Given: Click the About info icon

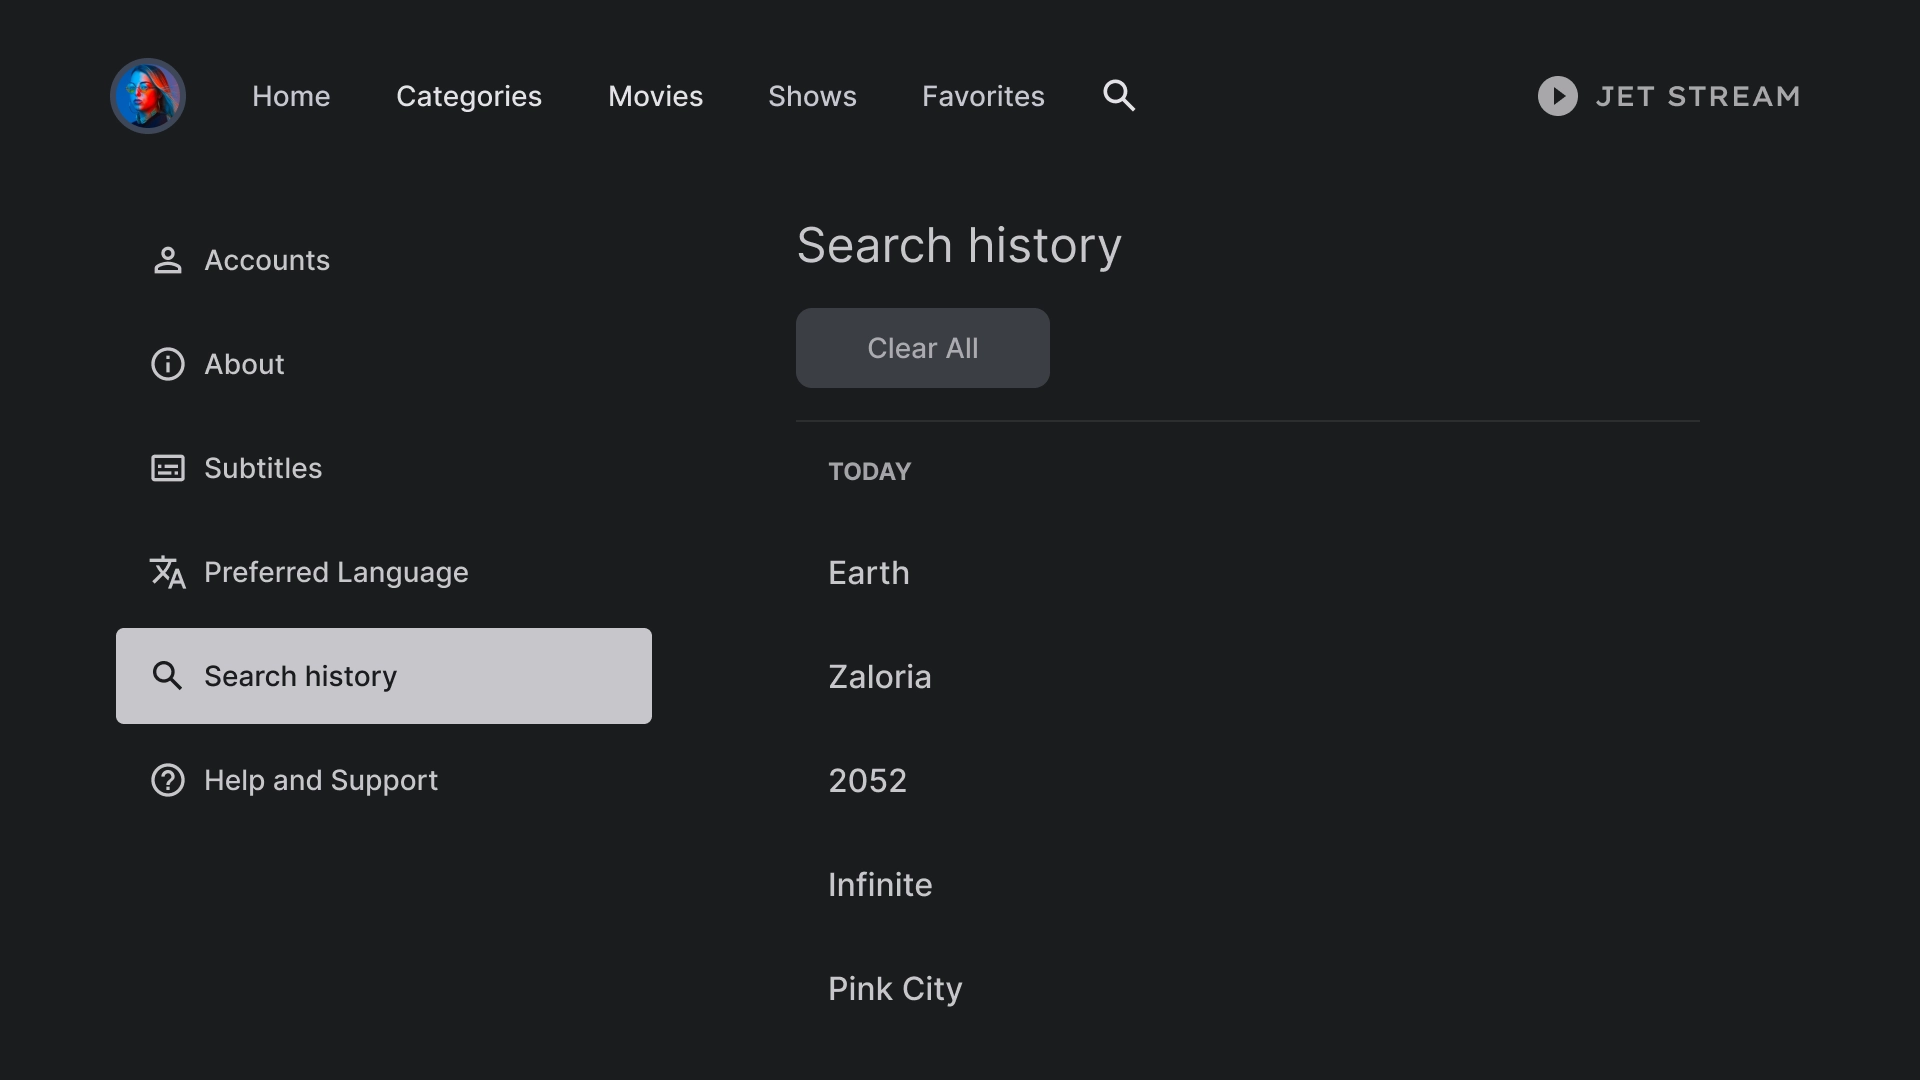Looking at the screenshot, I should click(x=167, y=364).
